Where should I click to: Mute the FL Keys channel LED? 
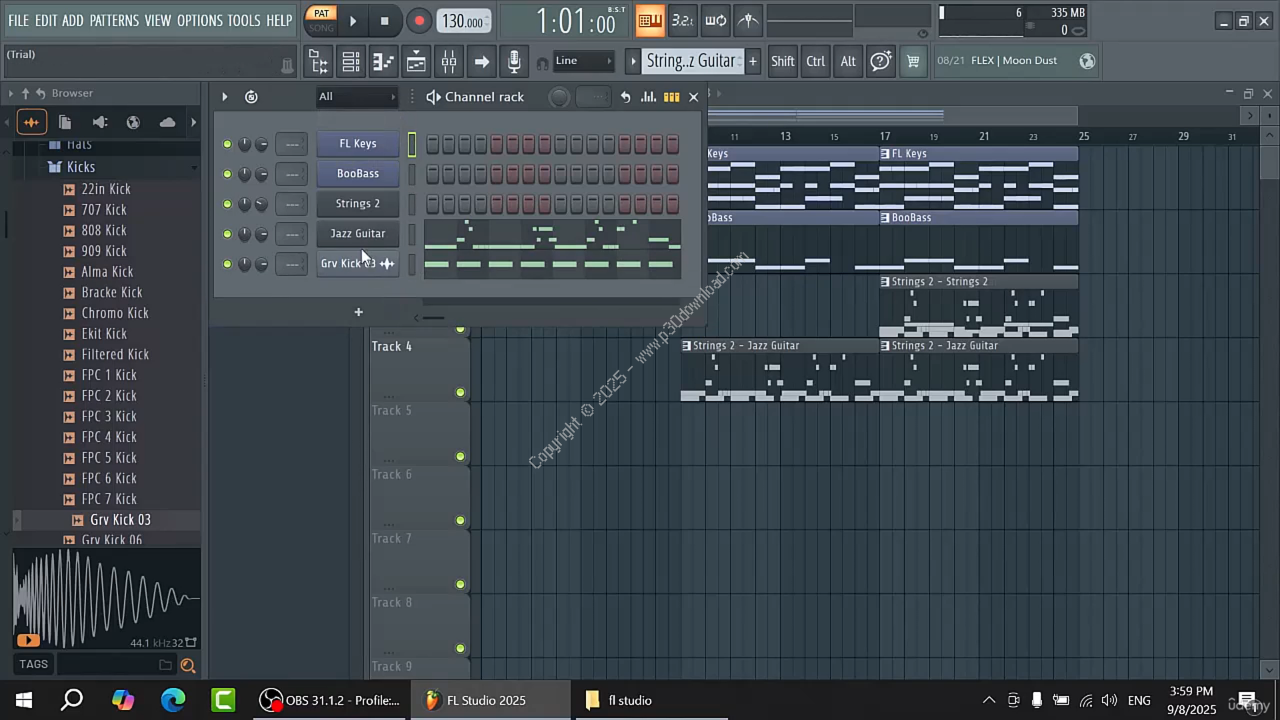(227, 144)
